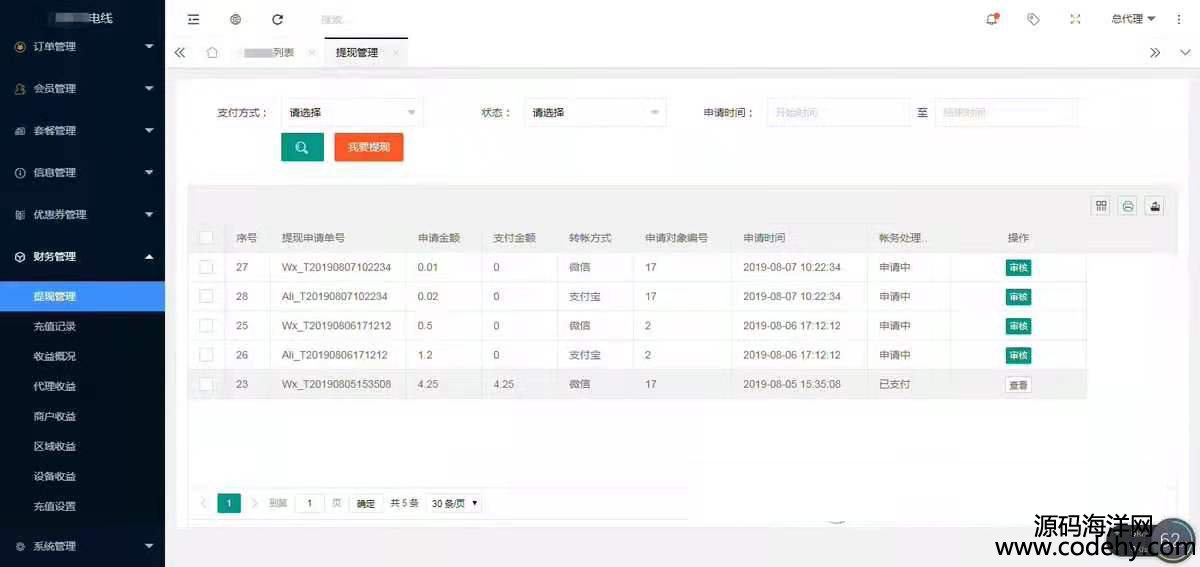The image size is (1200, 567).
Task: Click 审核 for row 28
Action: 1018,297
